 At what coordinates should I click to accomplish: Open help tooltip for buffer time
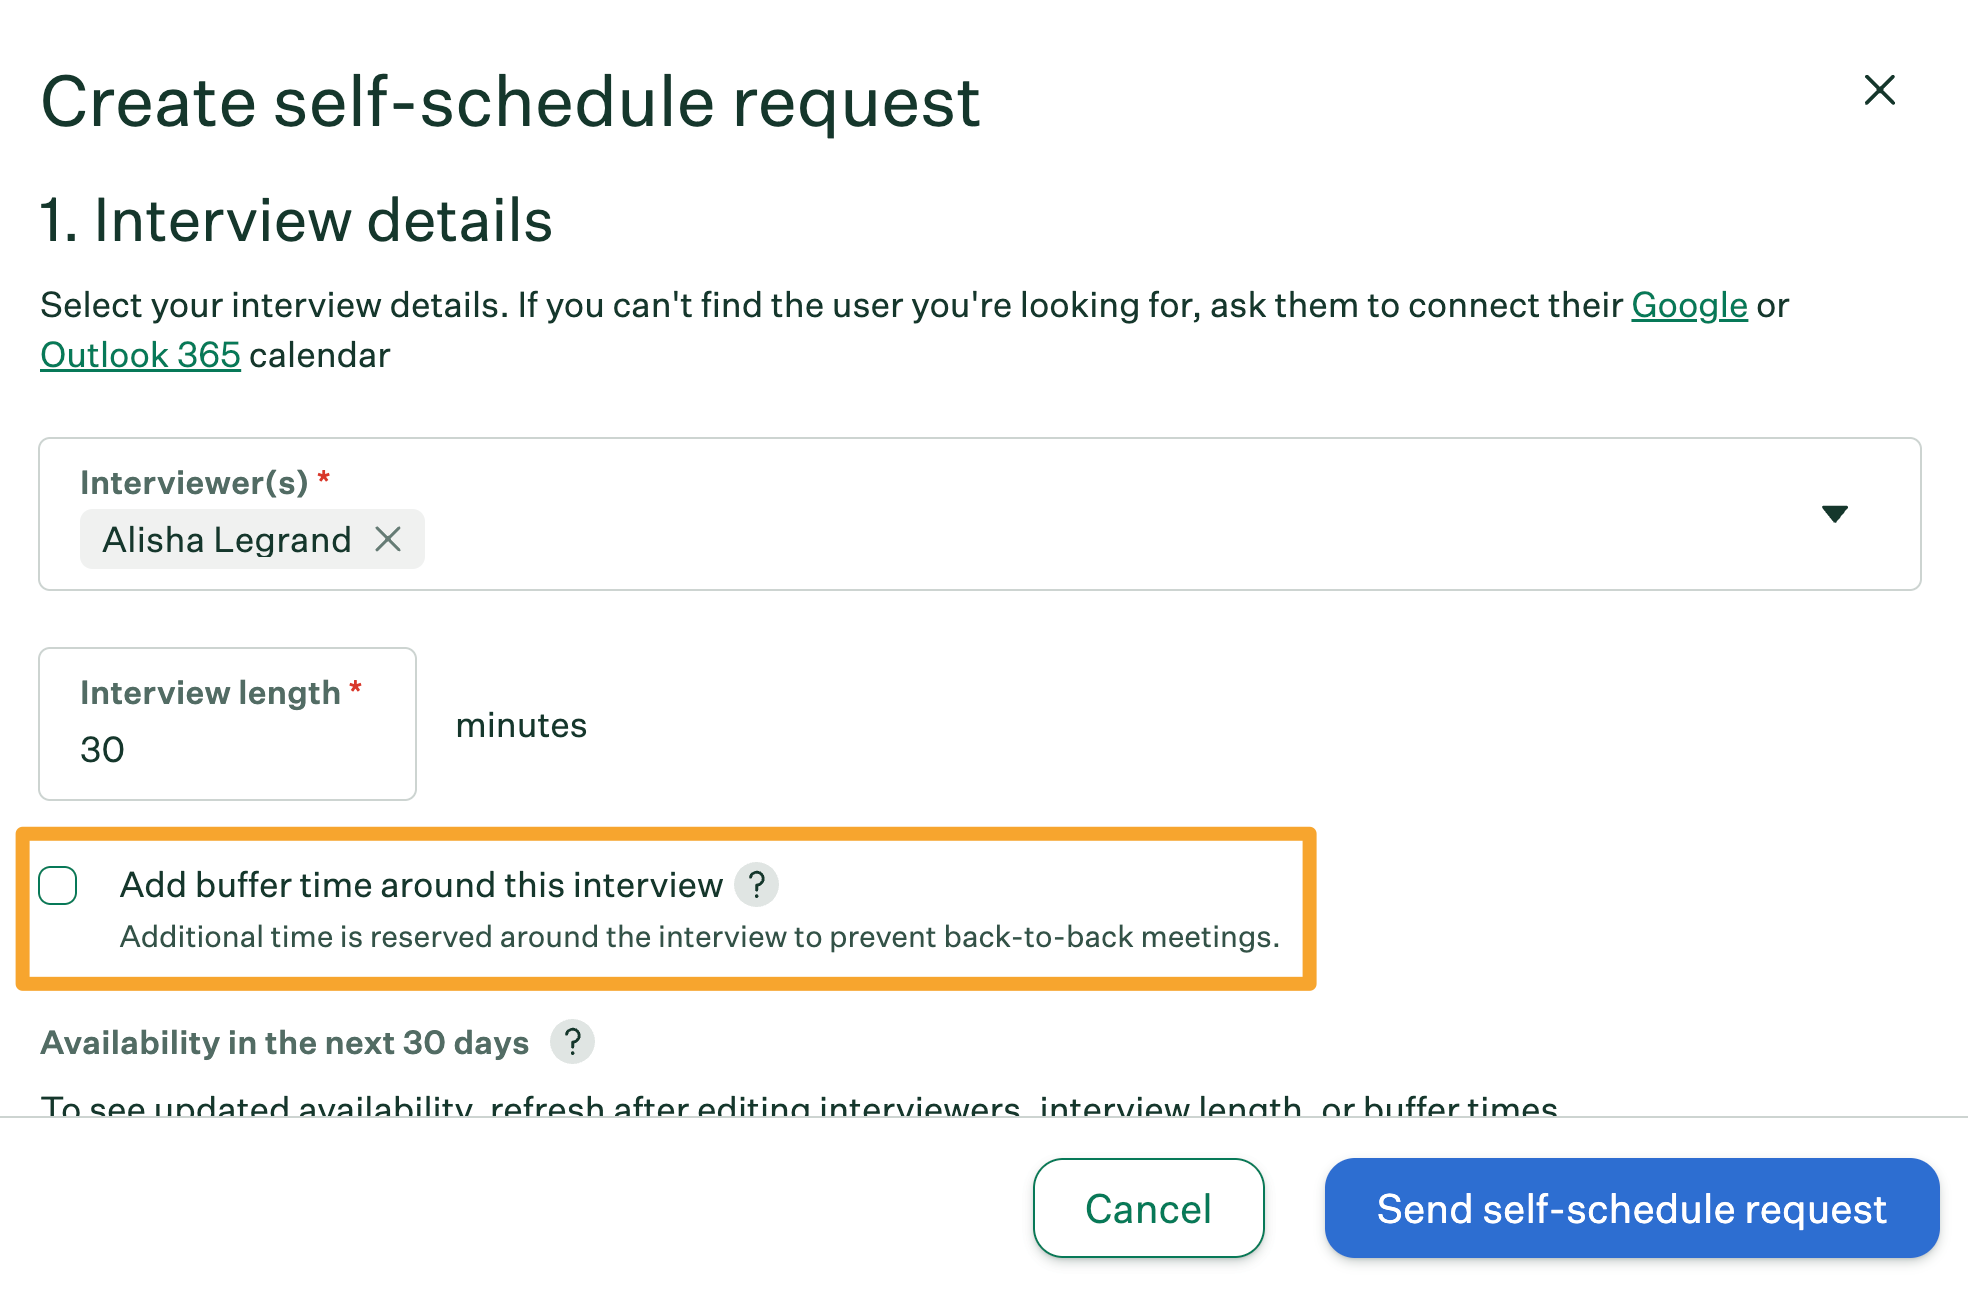coord(756,885)
